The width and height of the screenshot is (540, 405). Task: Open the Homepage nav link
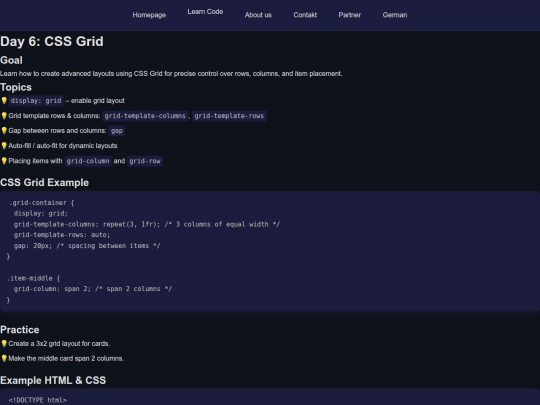coord(149,15)
